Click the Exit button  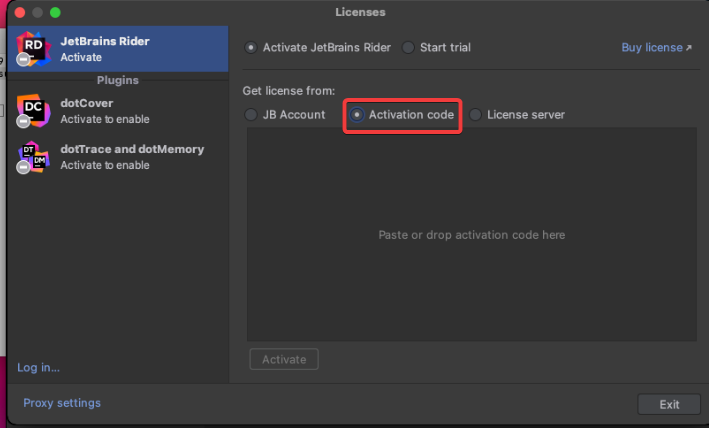pos(669,404)
